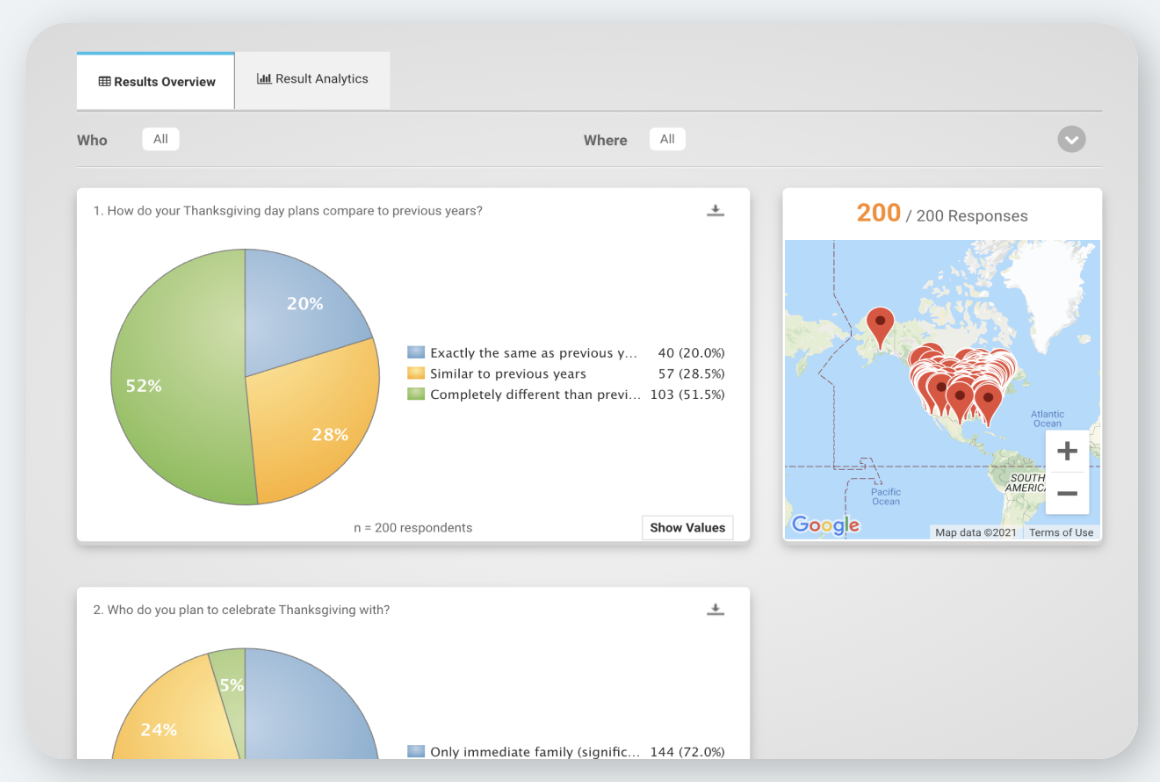This screenshot has width=1160, height=782.
Task: Switch to the Result Analytics tab
Action: 312,79
